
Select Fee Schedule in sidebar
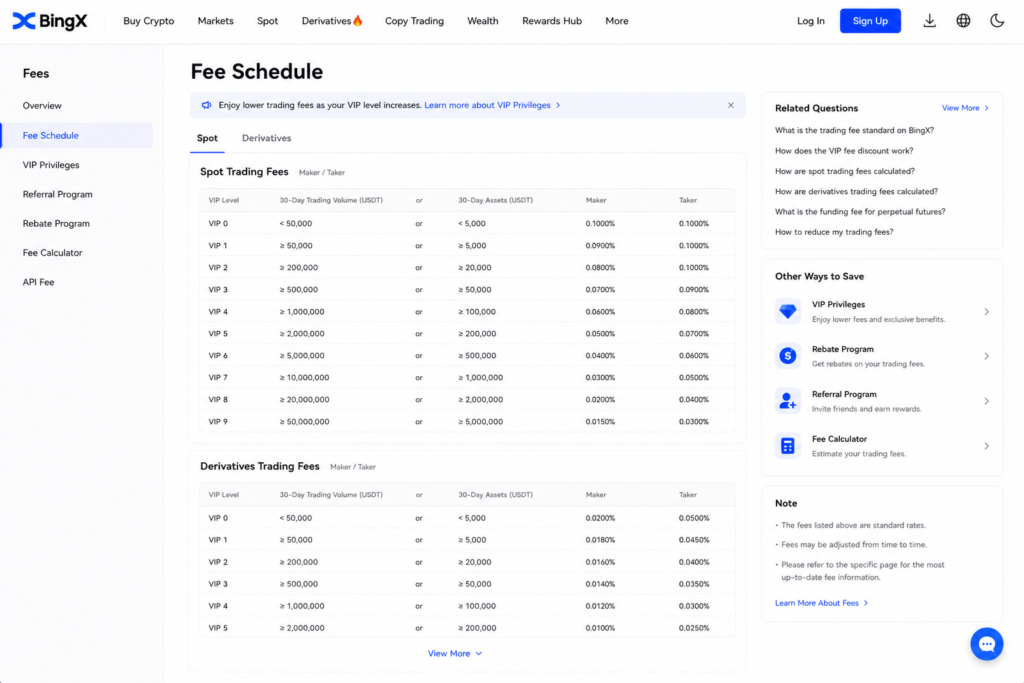coord(77,135)
